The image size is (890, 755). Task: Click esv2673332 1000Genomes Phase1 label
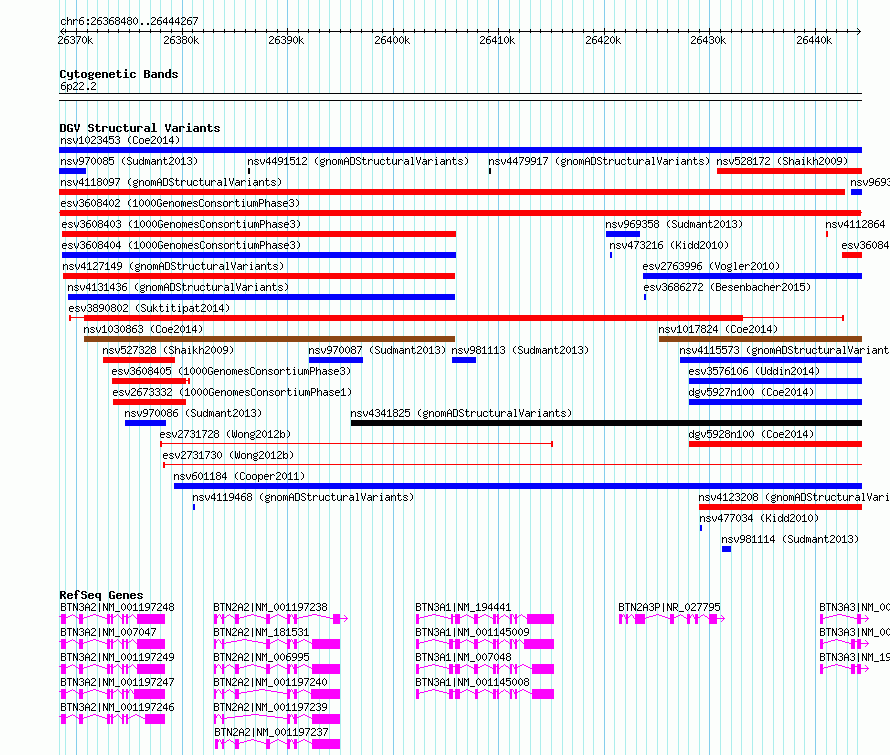pyautogui.click(x=232, y=392)
